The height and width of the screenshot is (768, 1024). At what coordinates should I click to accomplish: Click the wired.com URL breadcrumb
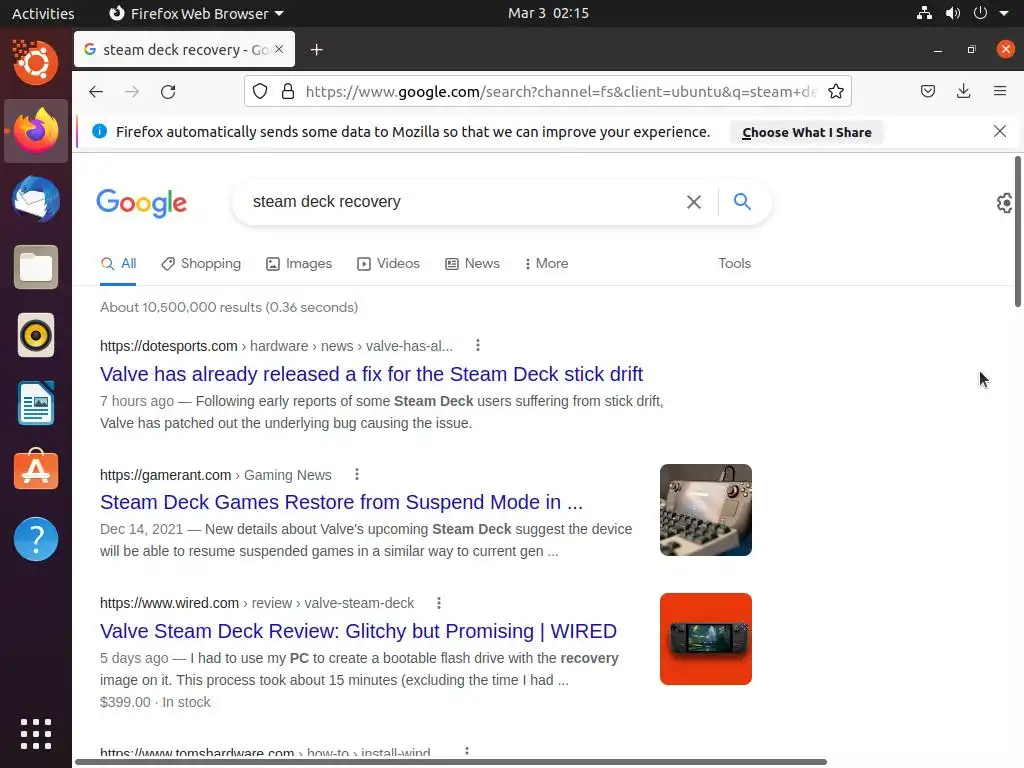[257, 603]
